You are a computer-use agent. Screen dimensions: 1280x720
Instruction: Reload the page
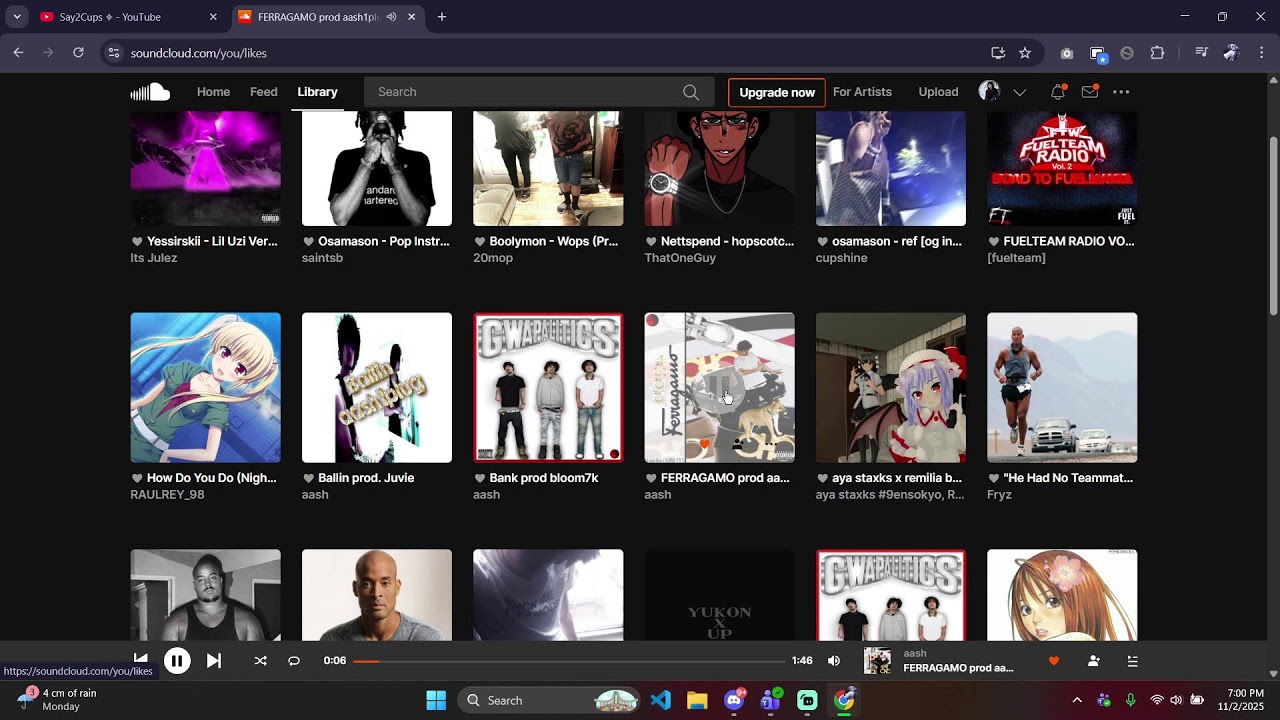tap(78, 53)
